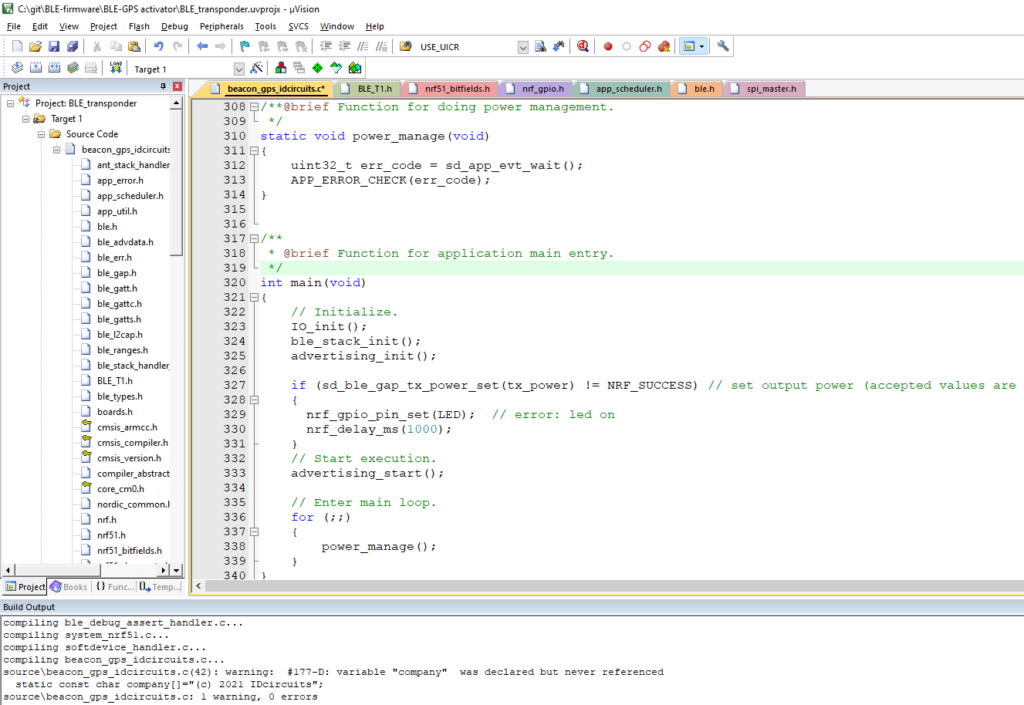Image resolution: width=1024 pixels, height=705 pixels.
Task: Open the Peripherals menu
Action: (220, 26)
